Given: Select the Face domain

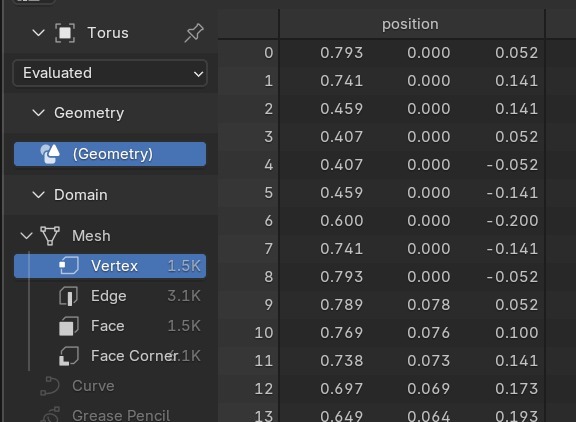Looking at the screenshot, I should click(110, 326).
